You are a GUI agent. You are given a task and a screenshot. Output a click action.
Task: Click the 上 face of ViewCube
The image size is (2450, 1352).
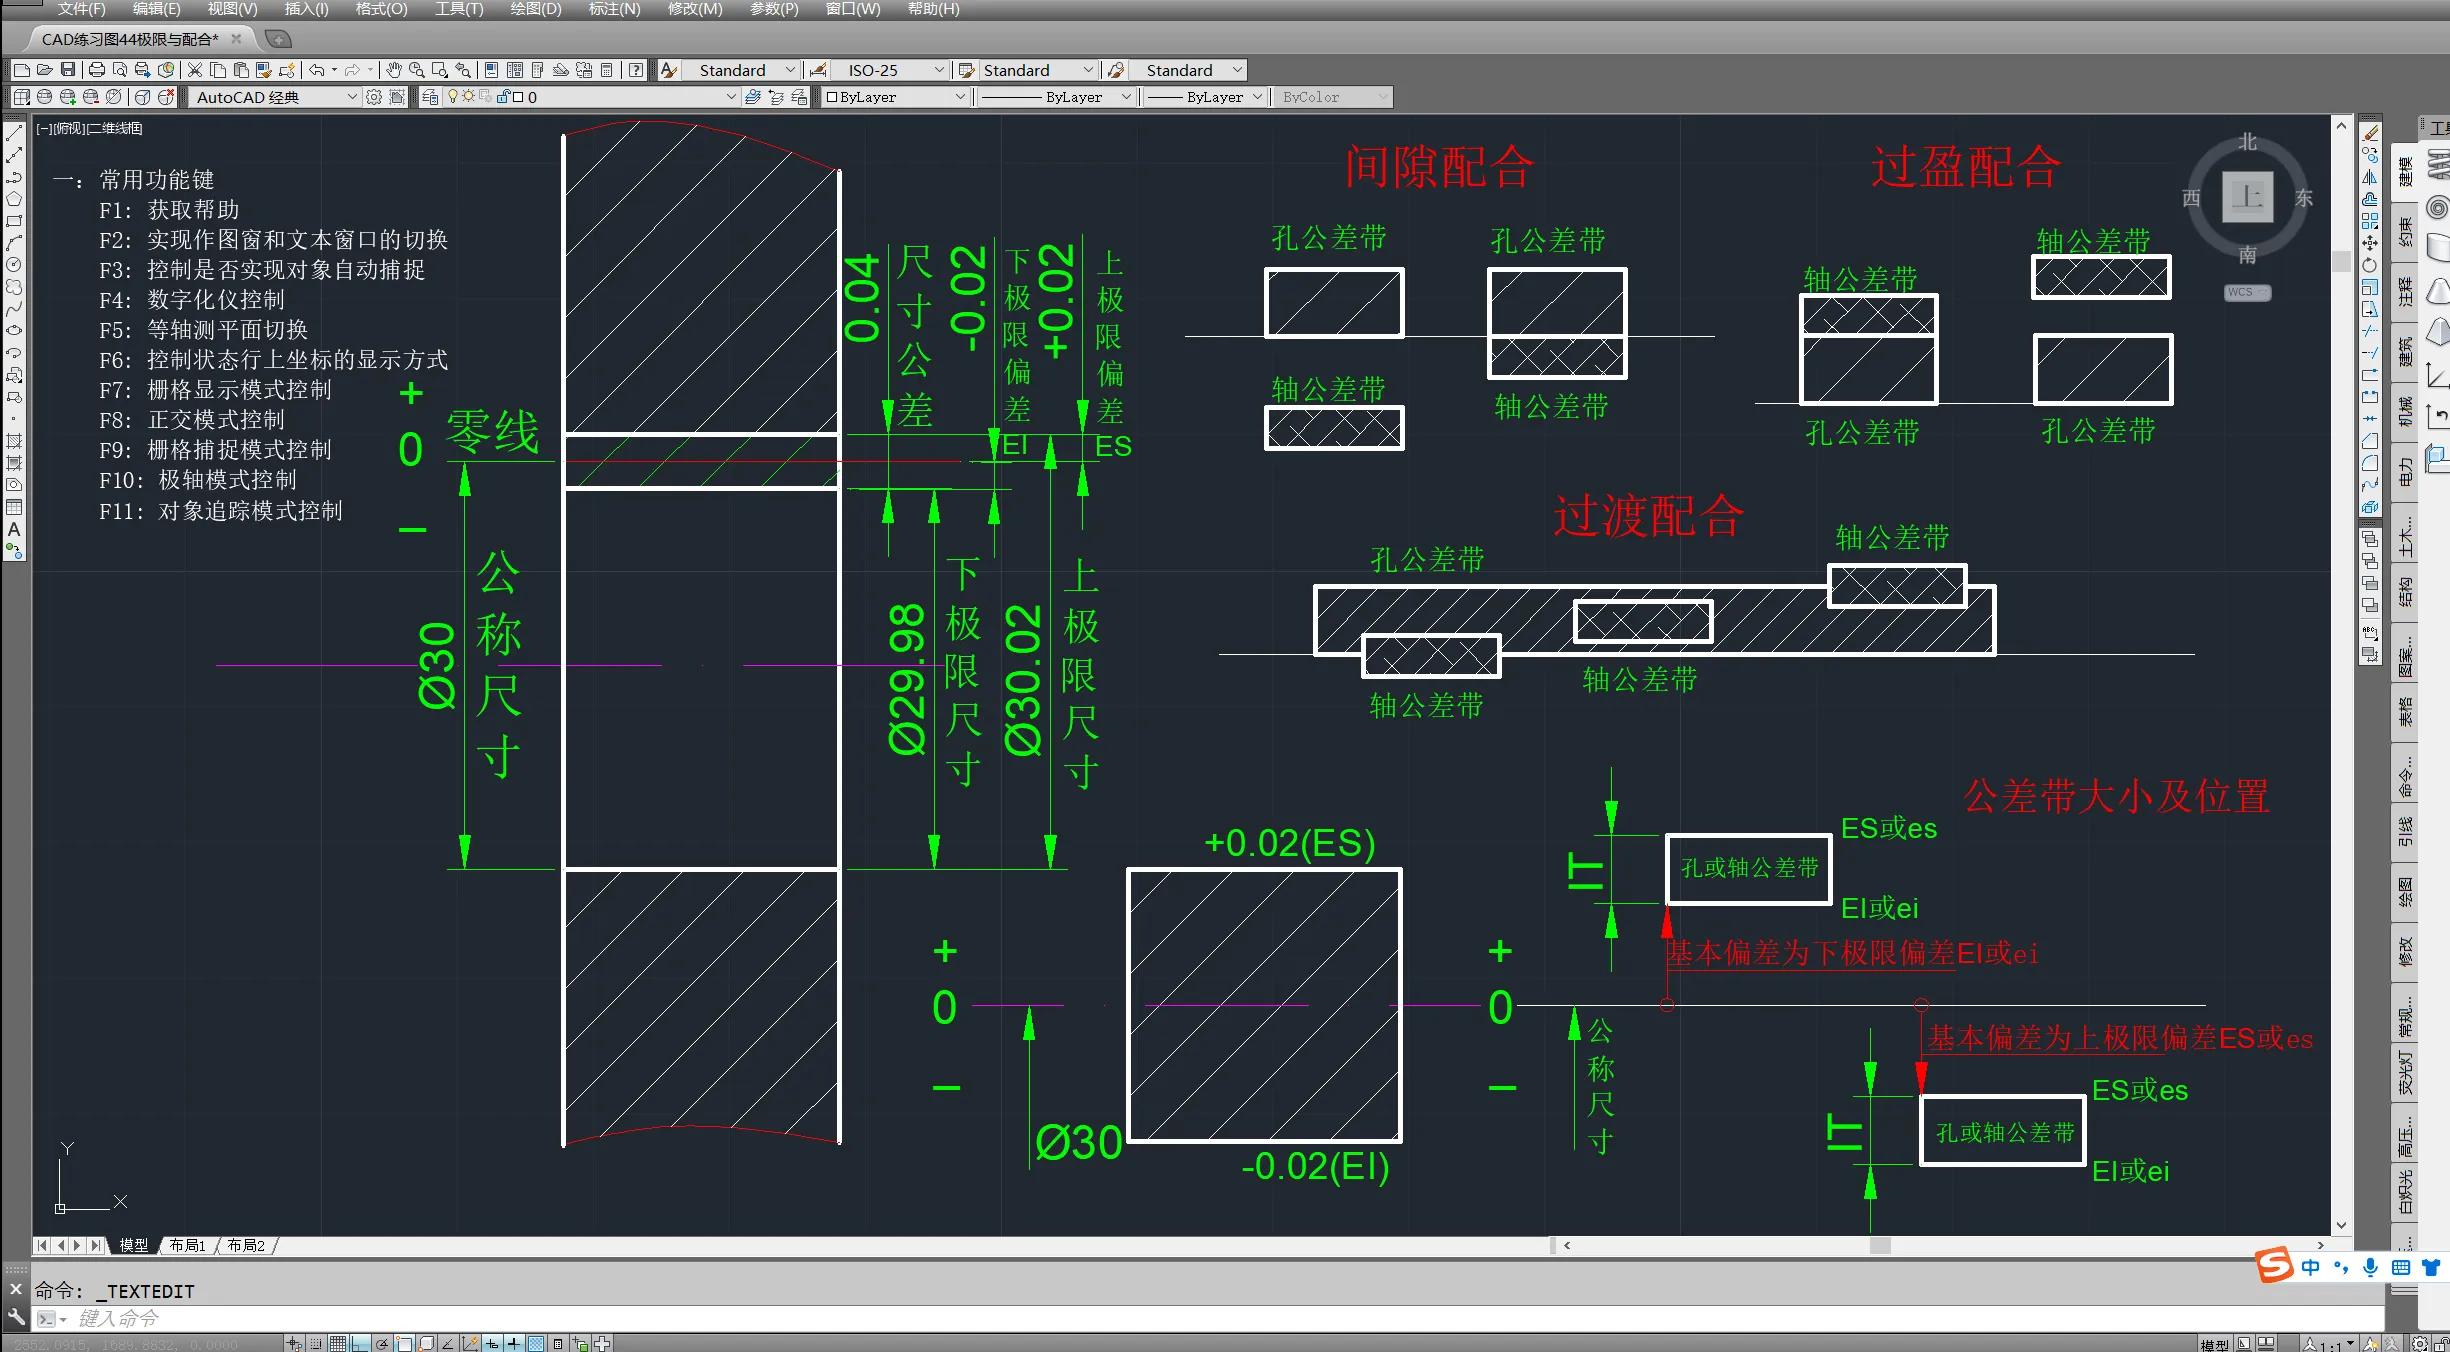(2247, 196)
